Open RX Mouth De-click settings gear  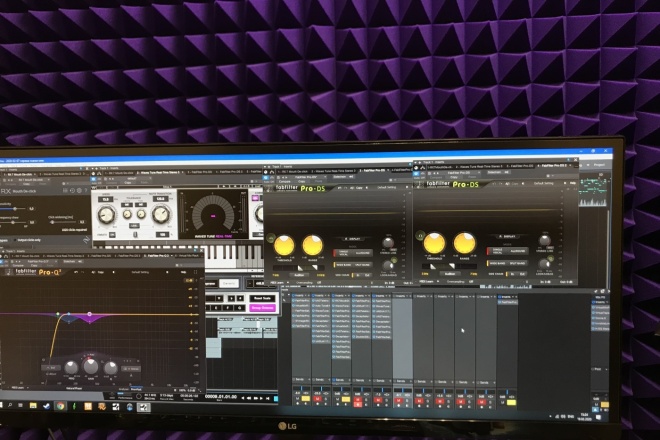pos(79,190)
